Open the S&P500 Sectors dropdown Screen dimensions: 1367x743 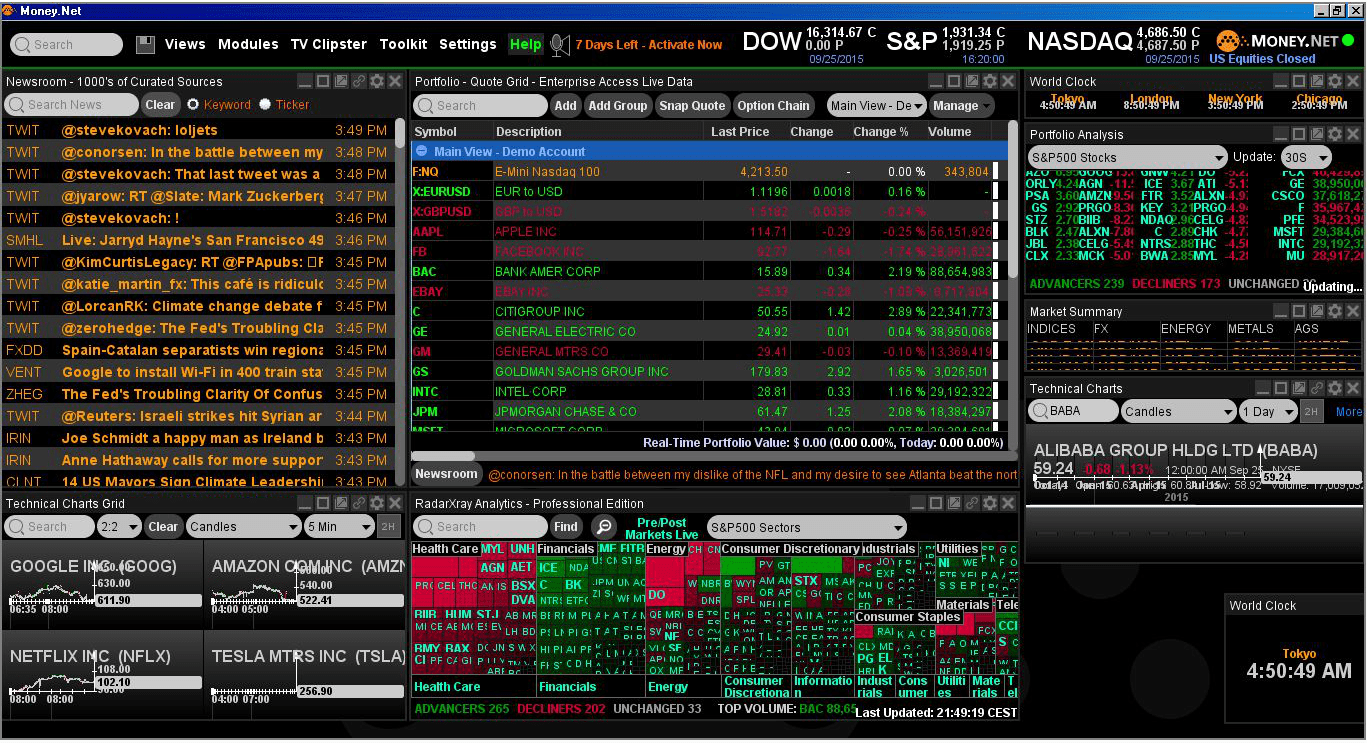click(805, 527)
